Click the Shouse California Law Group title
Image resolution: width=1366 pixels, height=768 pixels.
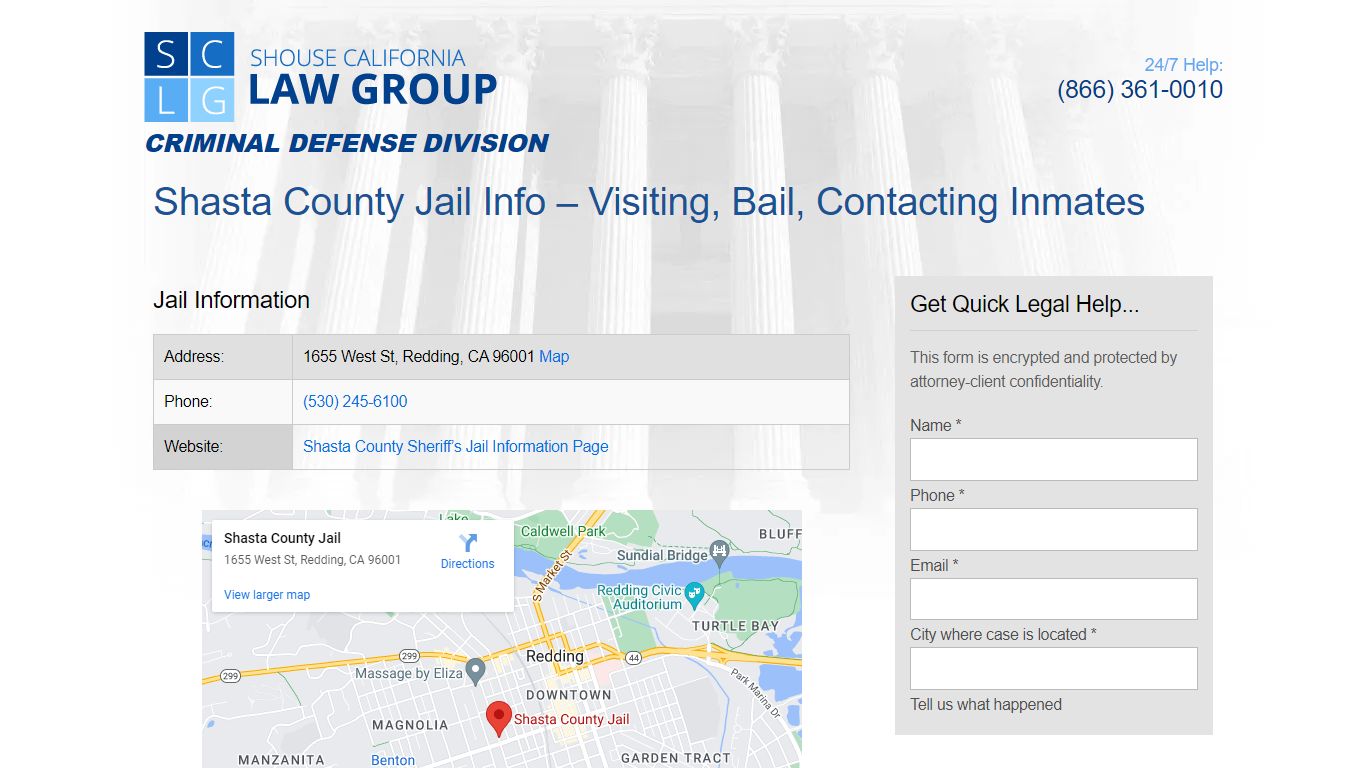(372, 77)
